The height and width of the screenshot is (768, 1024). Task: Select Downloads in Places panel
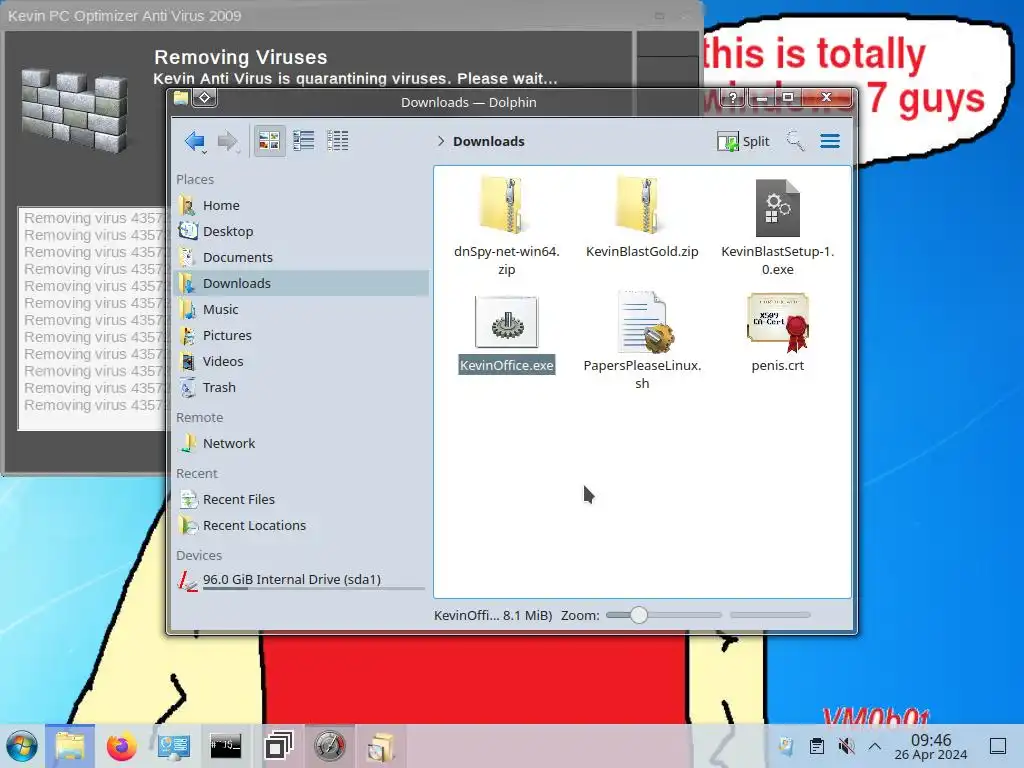point(303,283)
